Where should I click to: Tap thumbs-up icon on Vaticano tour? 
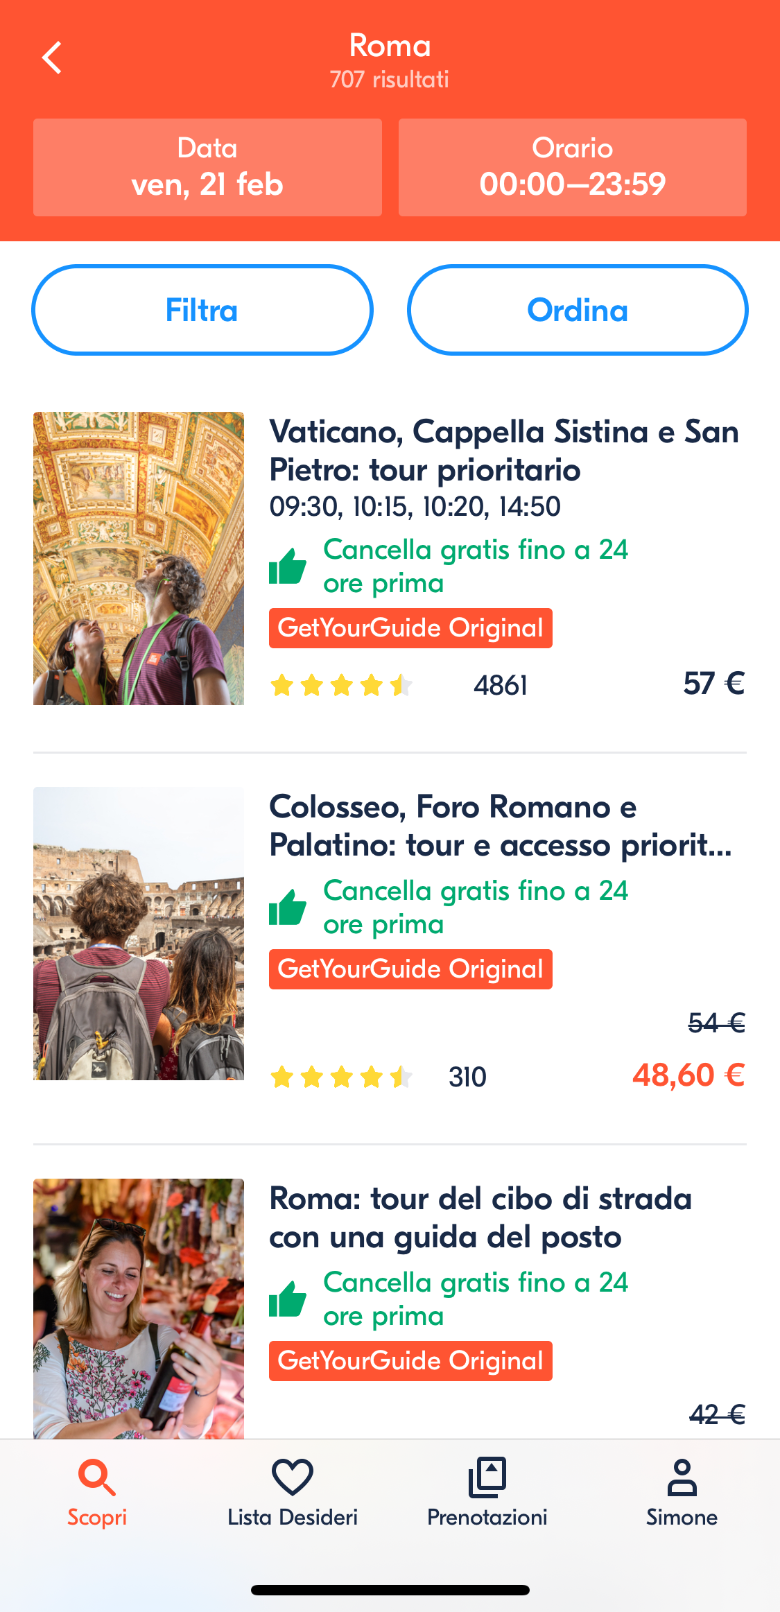click(288, 566)
